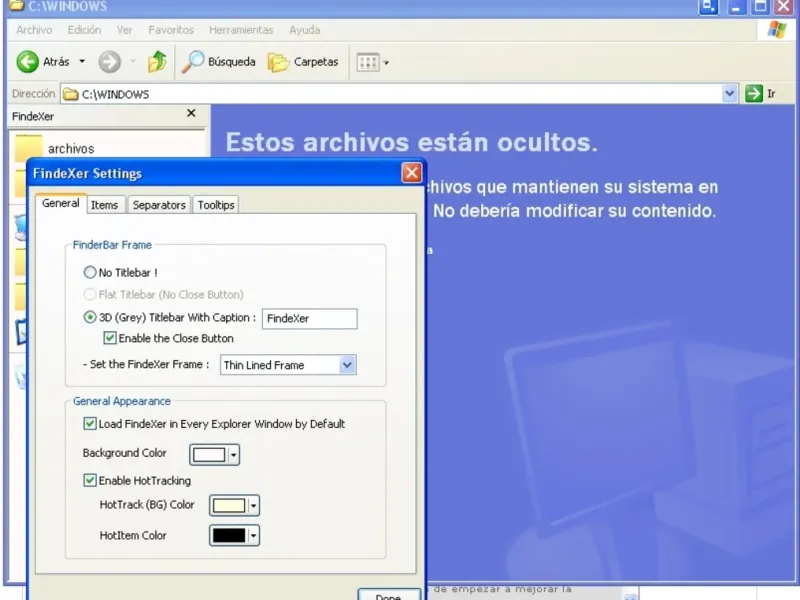Open the Edición menu
This screenshot has width=800, height=600.
[x=84, y=30]
